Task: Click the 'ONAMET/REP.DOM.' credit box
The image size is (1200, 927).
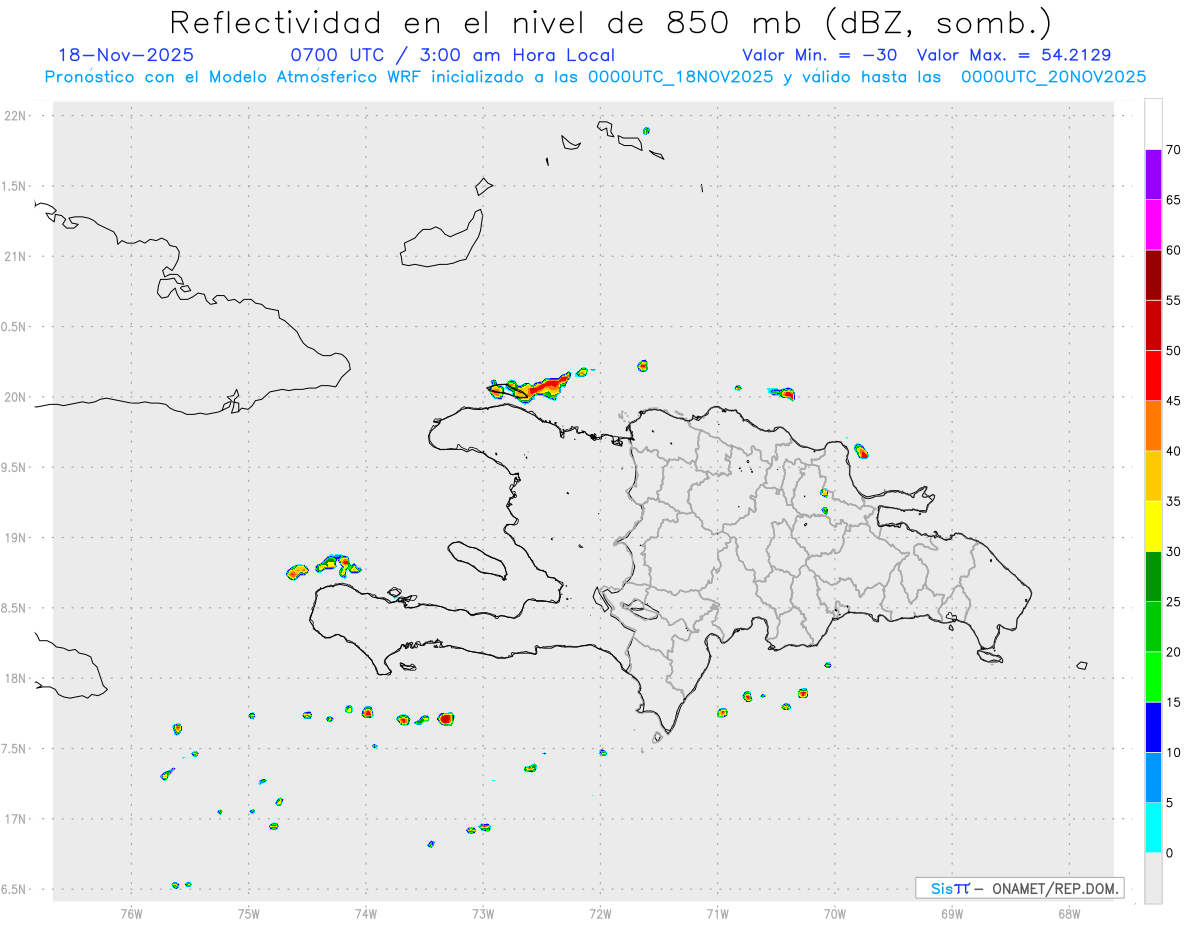Action: point(1019,888)
